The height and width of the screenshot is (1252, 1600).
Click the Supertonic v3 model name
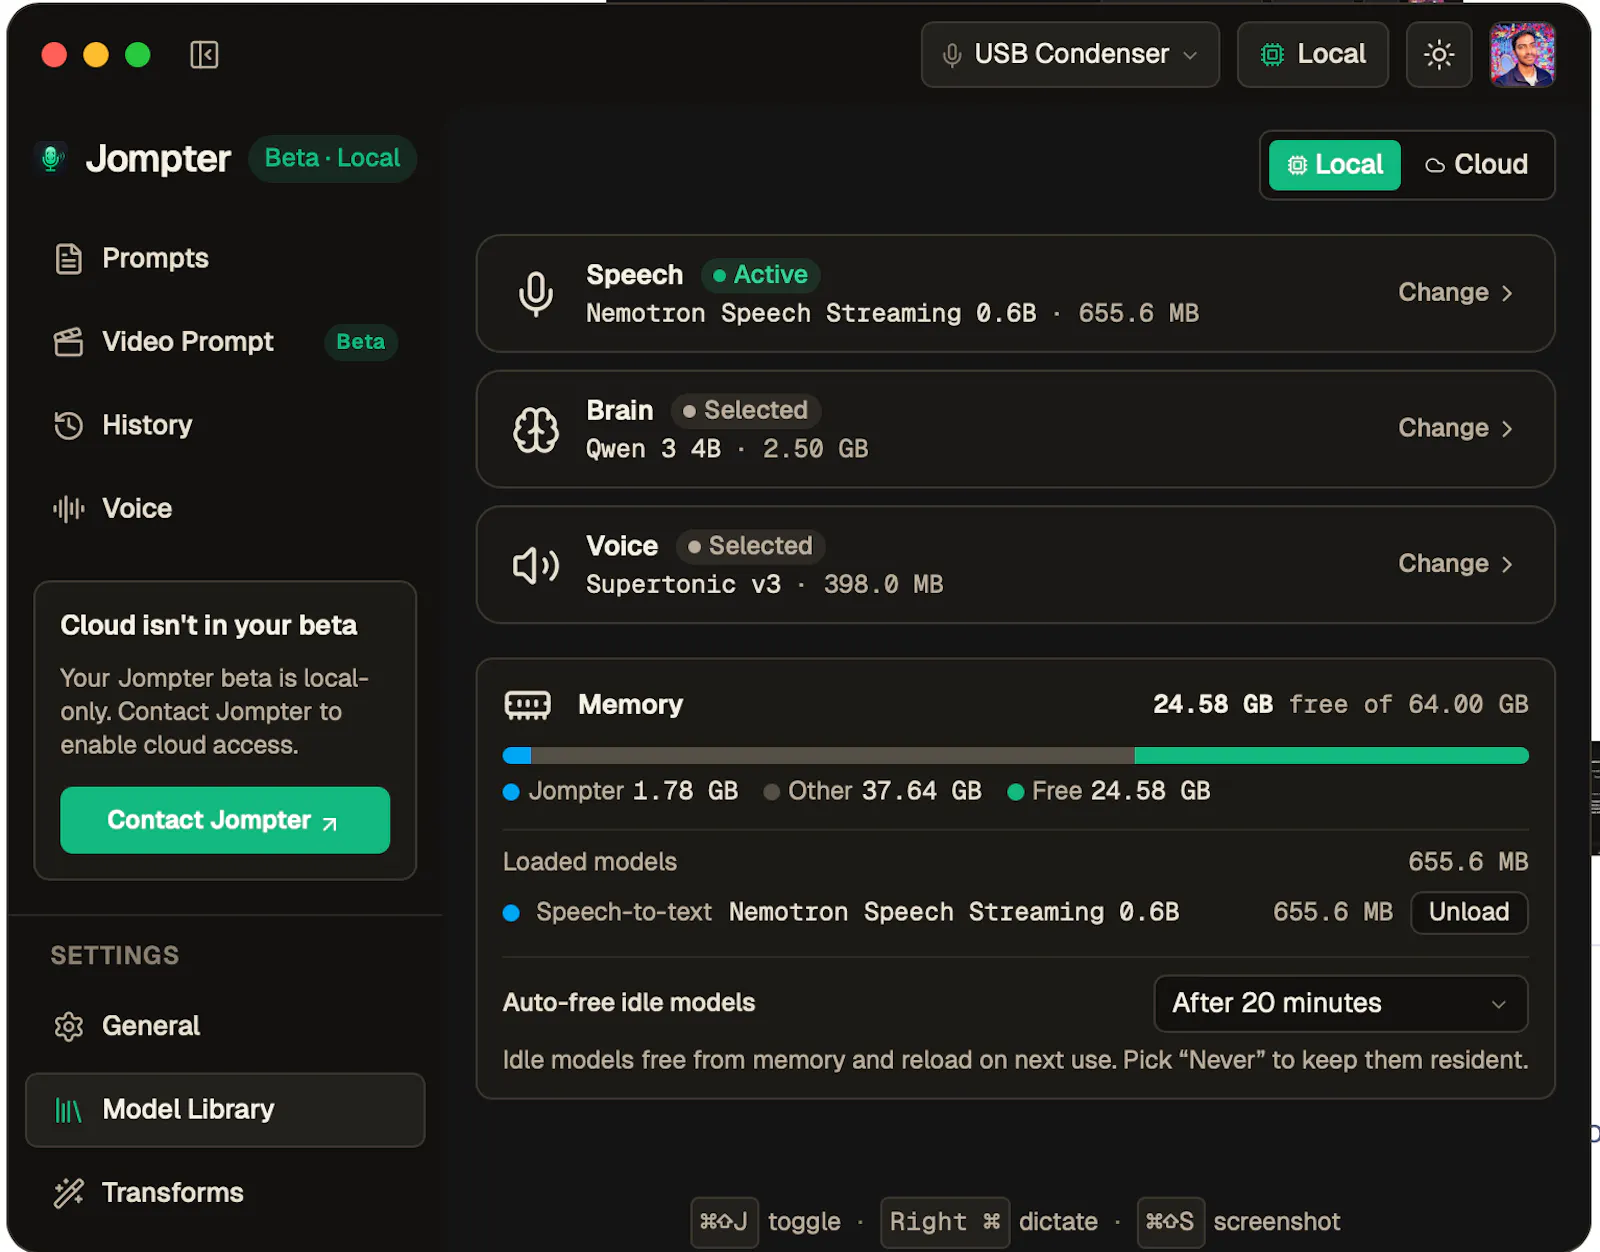683,585
